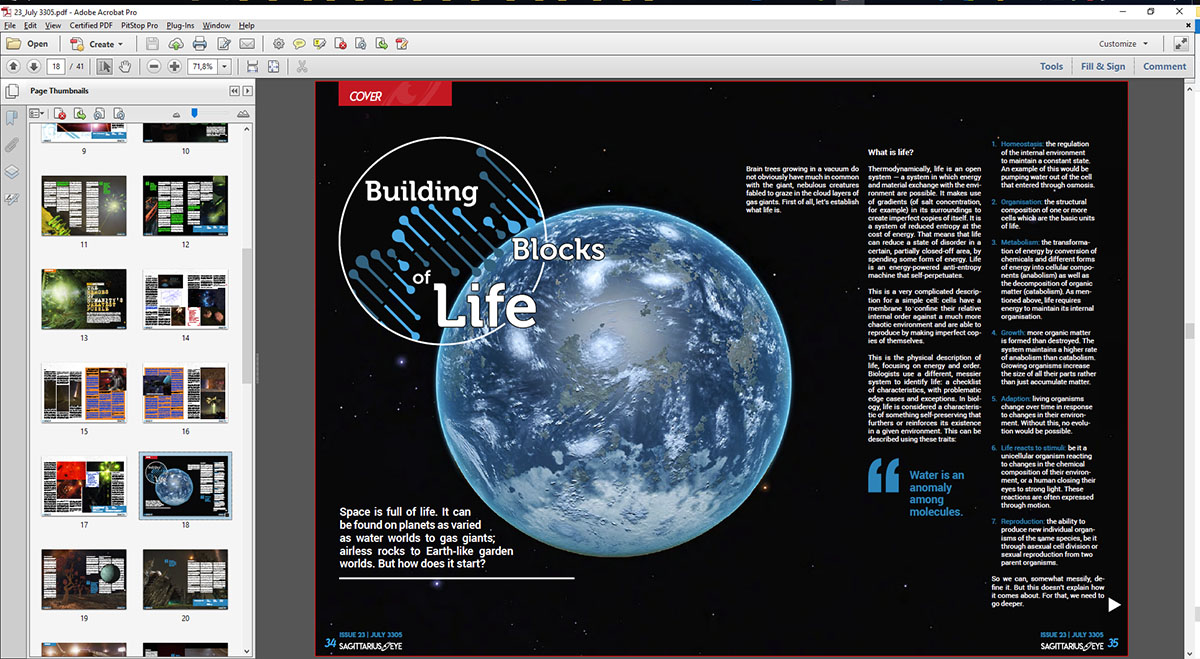Select page 11 thumbnail
The image size is (1200, 659).
pos(84,206)
